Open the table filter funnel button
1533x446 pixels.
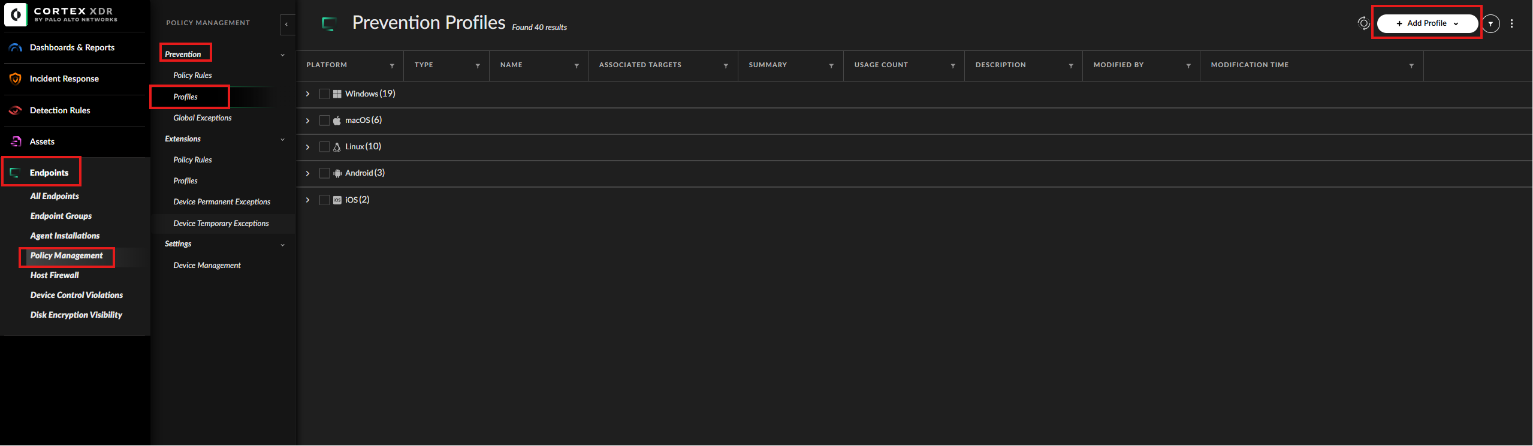click(1491, 23)
